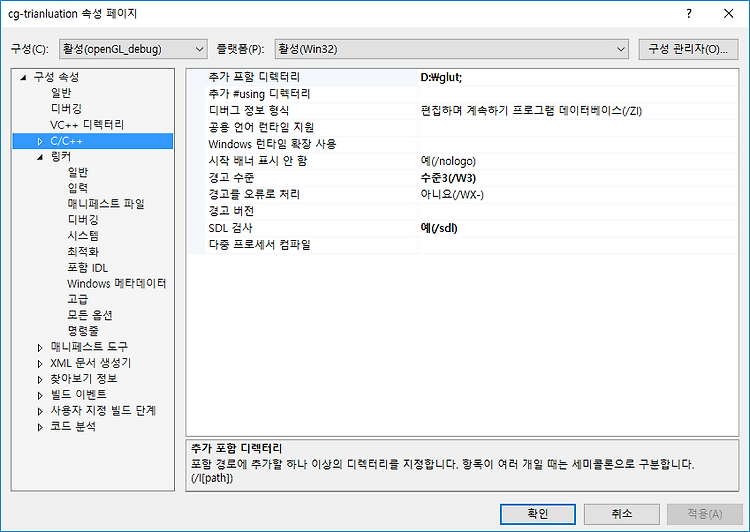Click the SDL 검사 property
The height and width of the screenshot is (532, 750).
tap(230, 228)
